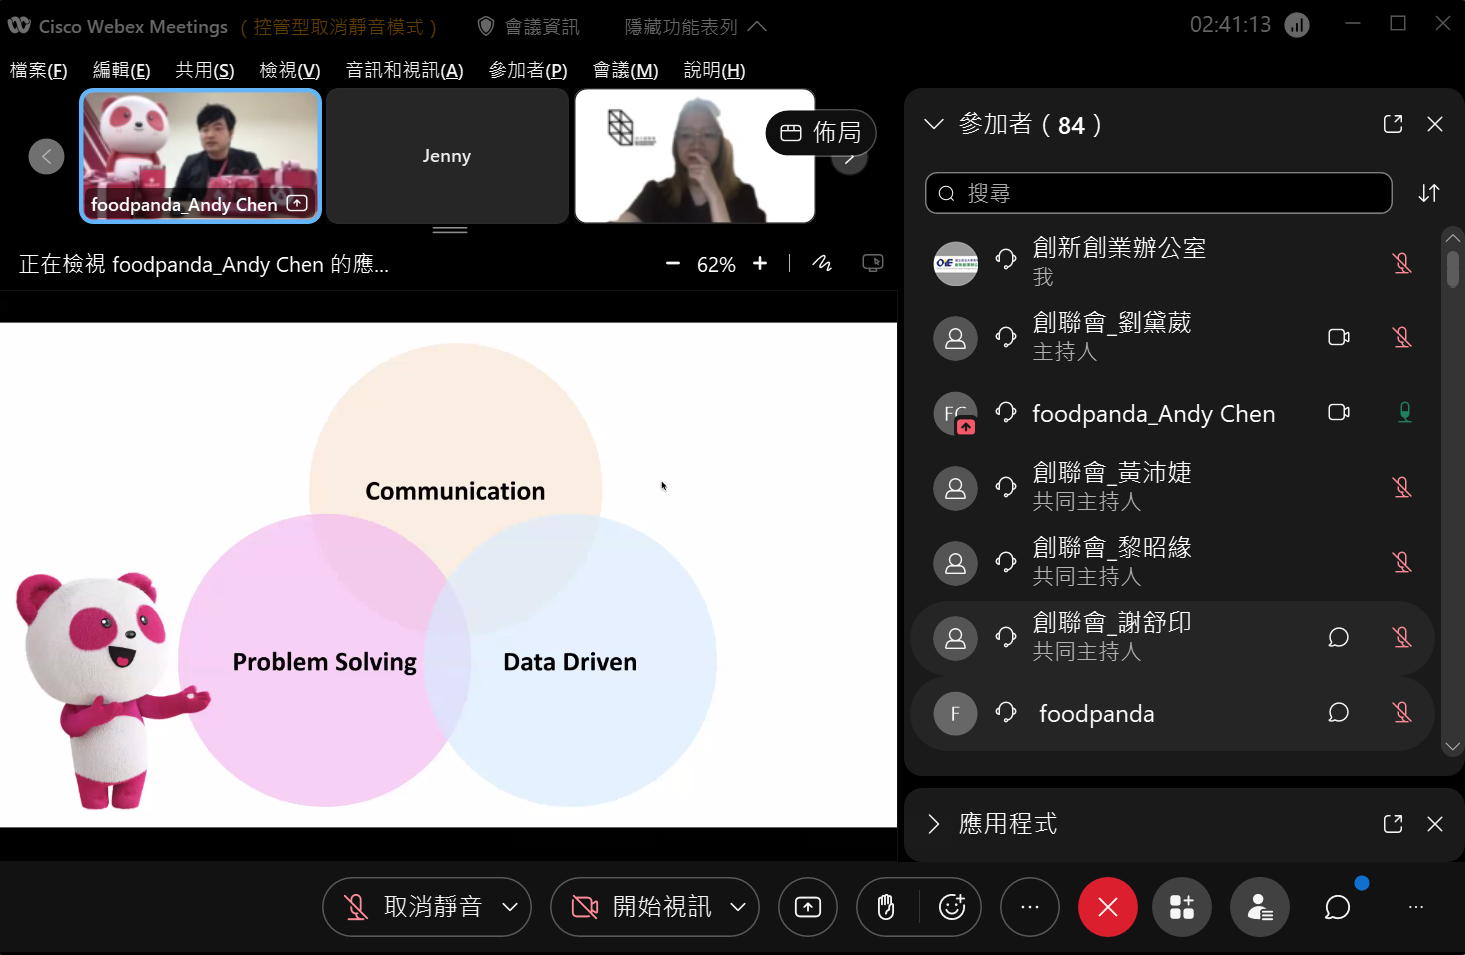Screen dimensions: 1465x955
Task: Sort the participants list
Action: point(1429,193)
